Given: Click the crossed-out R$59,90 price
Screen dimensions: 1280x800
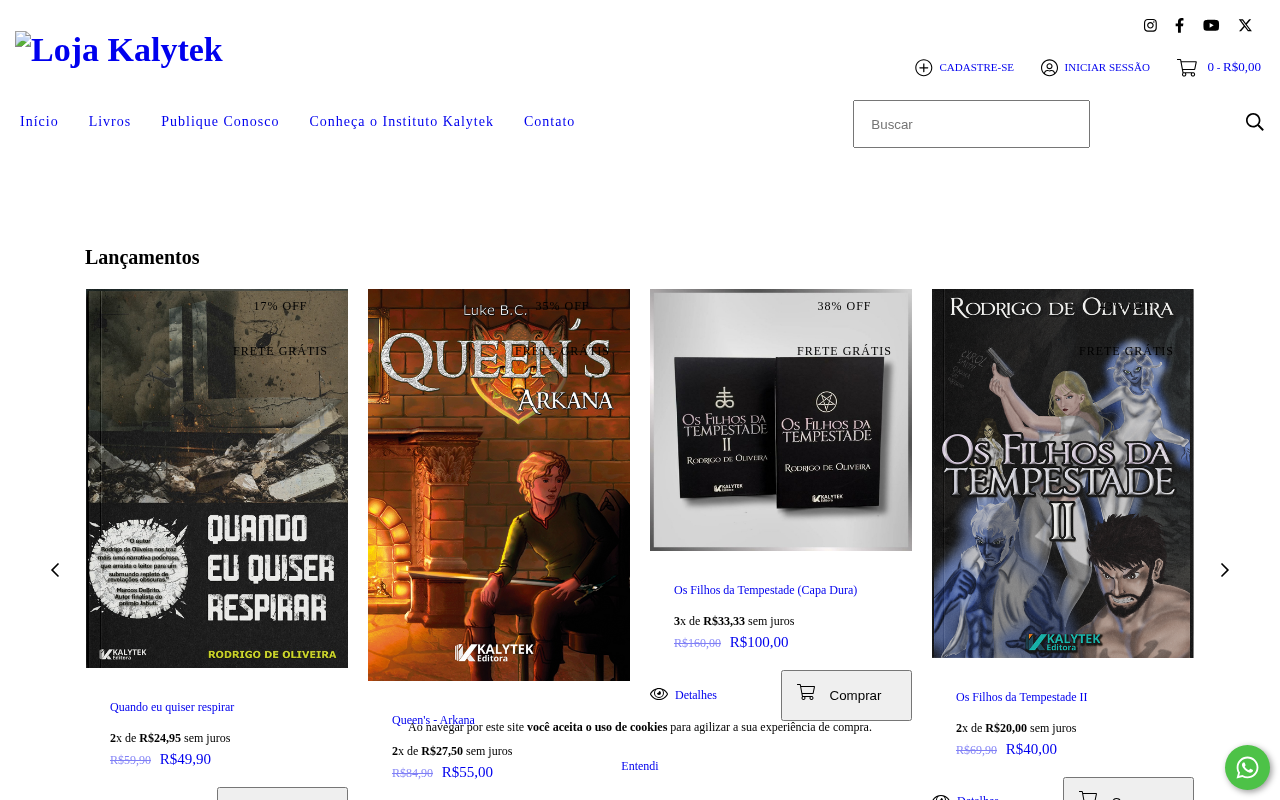Looking at the screenshot, I should click(x=130, y=760).
